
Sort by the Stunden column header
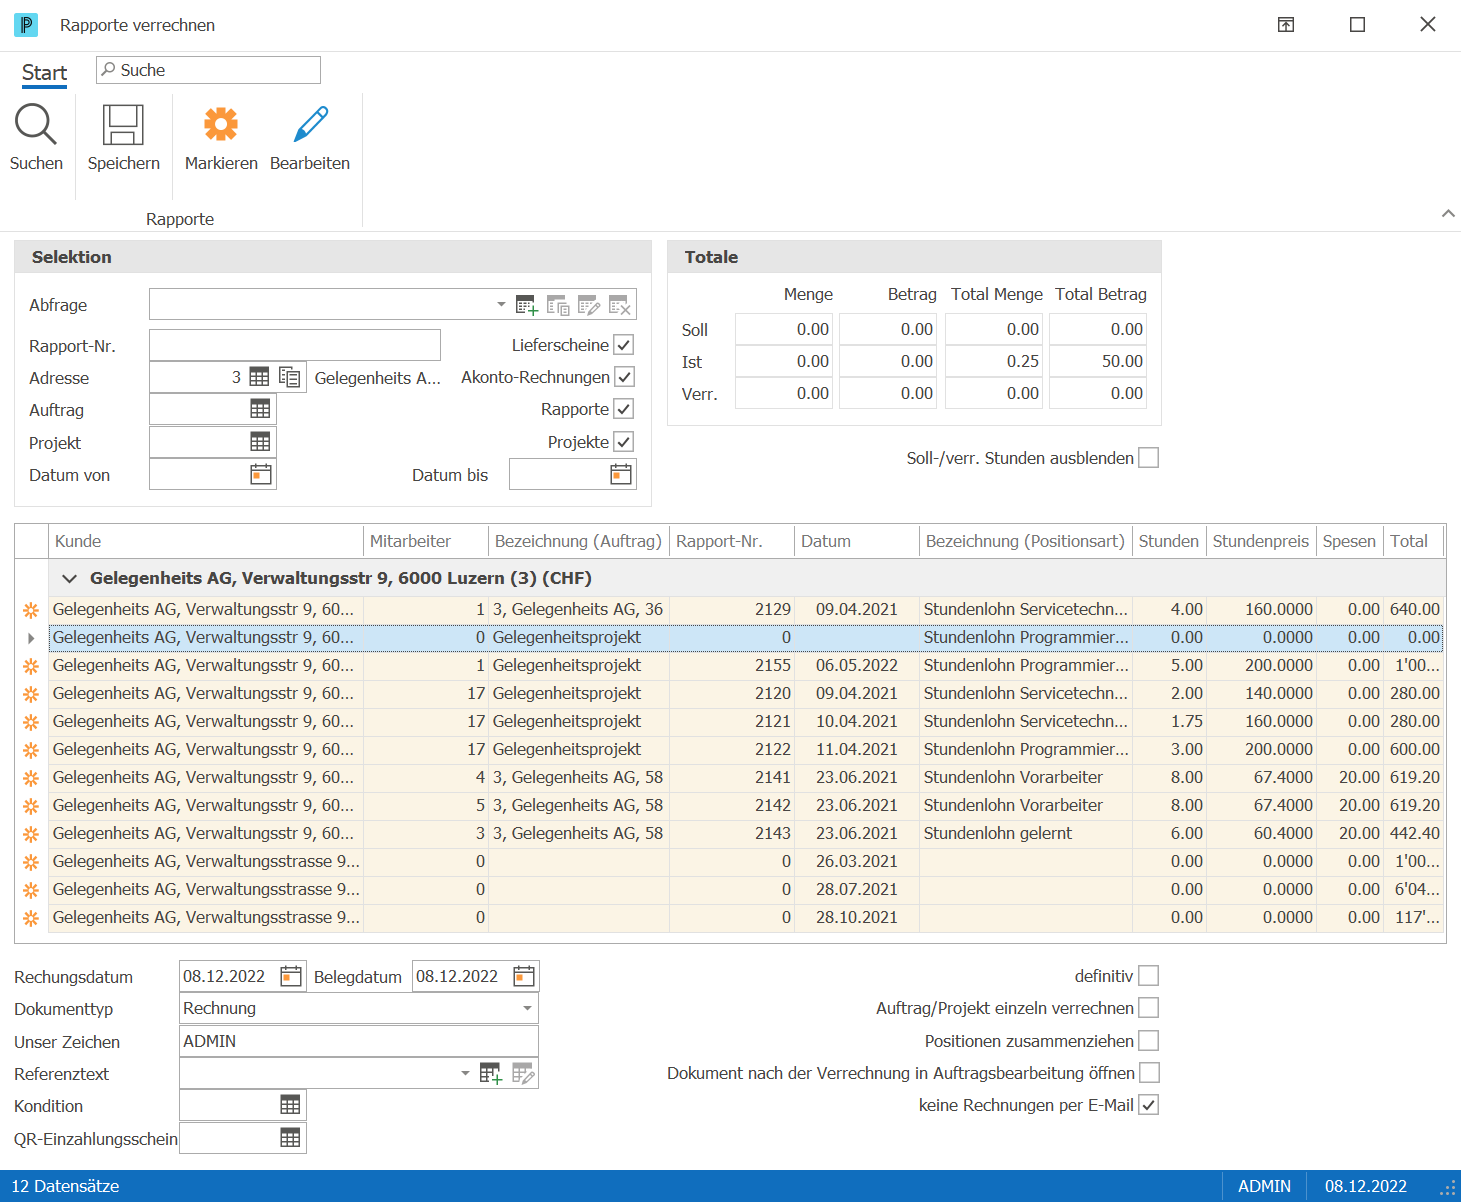click(x=1169, y=541)
